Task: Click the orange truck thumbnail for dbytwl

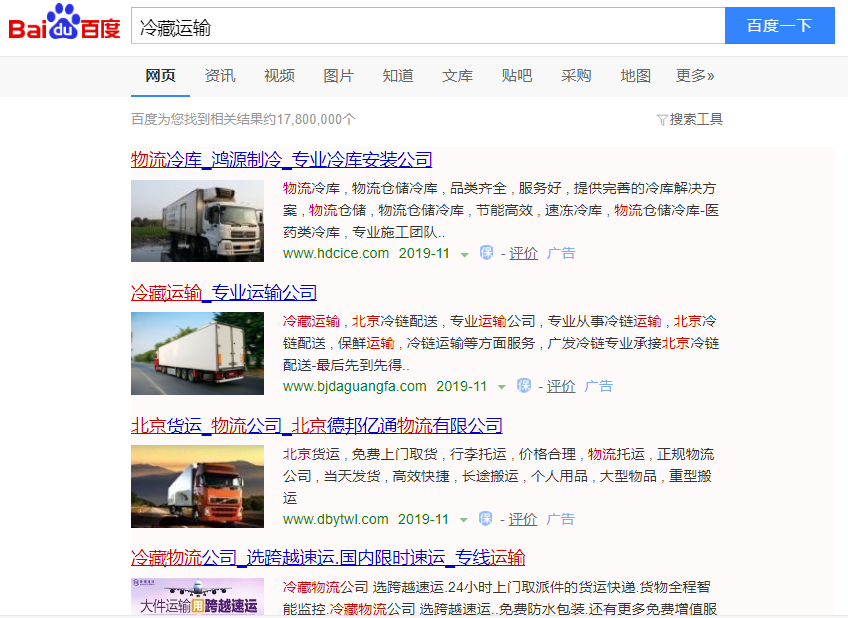Action: pyautogui.click(x=197, y=486)
